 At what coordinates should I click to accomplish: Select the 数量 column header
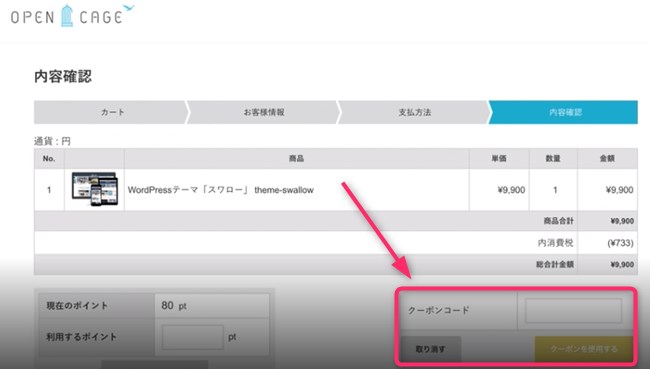click(x=553, y=158)
